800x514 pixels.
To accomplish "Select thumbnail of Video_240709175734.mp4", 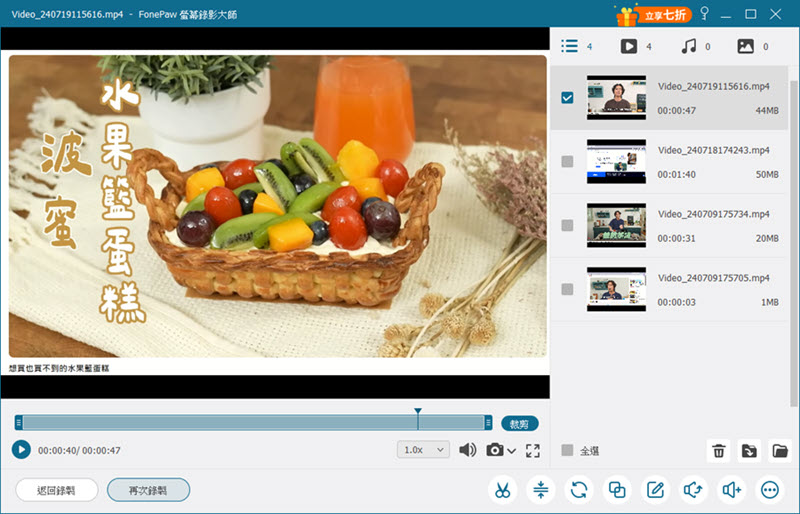I will point(616,225).
